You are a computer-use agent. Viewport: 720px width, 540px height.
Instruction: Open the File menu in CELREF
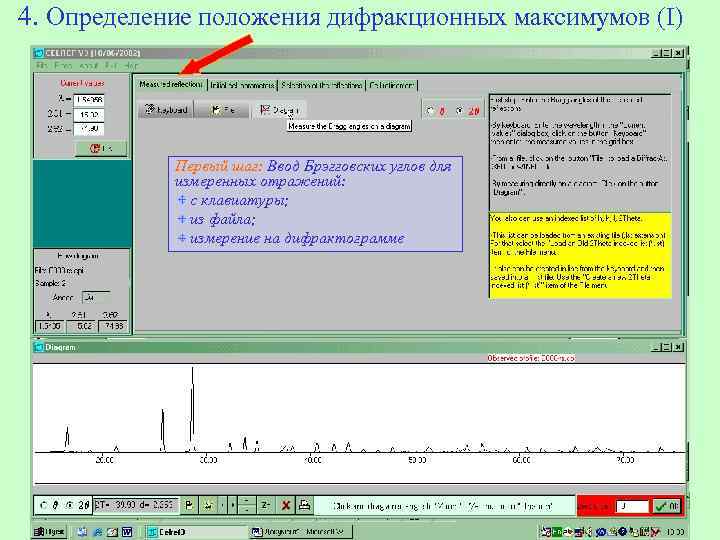point(41,66)
